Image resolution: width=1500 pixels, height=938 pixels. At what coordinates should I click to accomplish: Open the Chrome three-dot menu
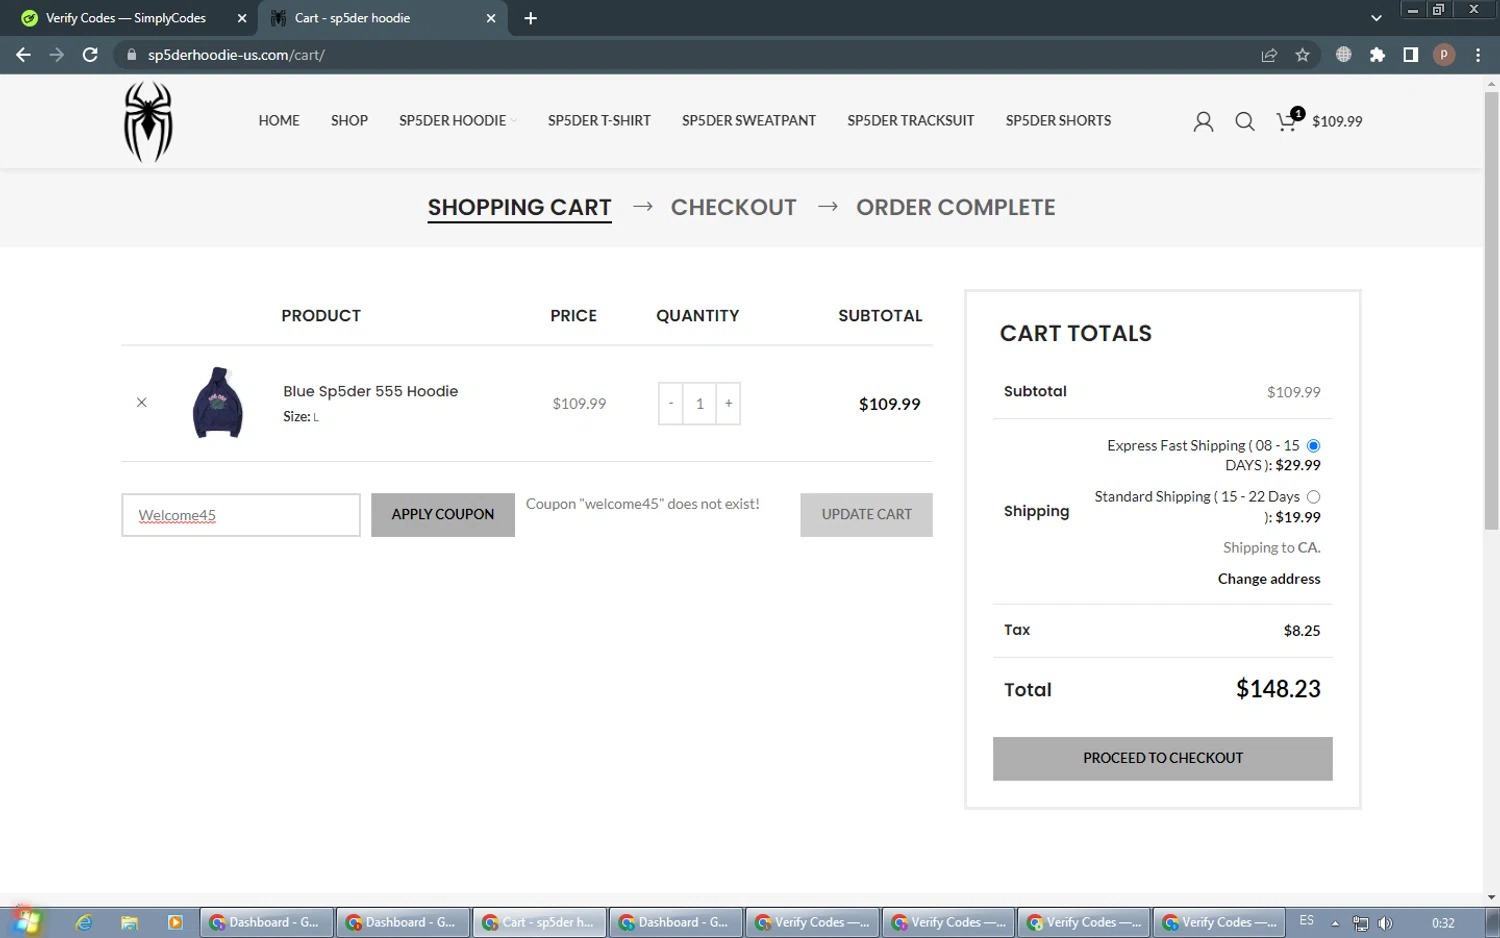(1477, 55)
